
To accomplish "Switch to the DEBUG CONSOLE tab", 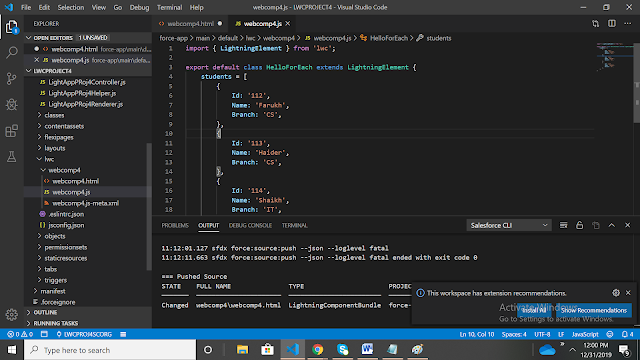I will (x=250, y=225).
